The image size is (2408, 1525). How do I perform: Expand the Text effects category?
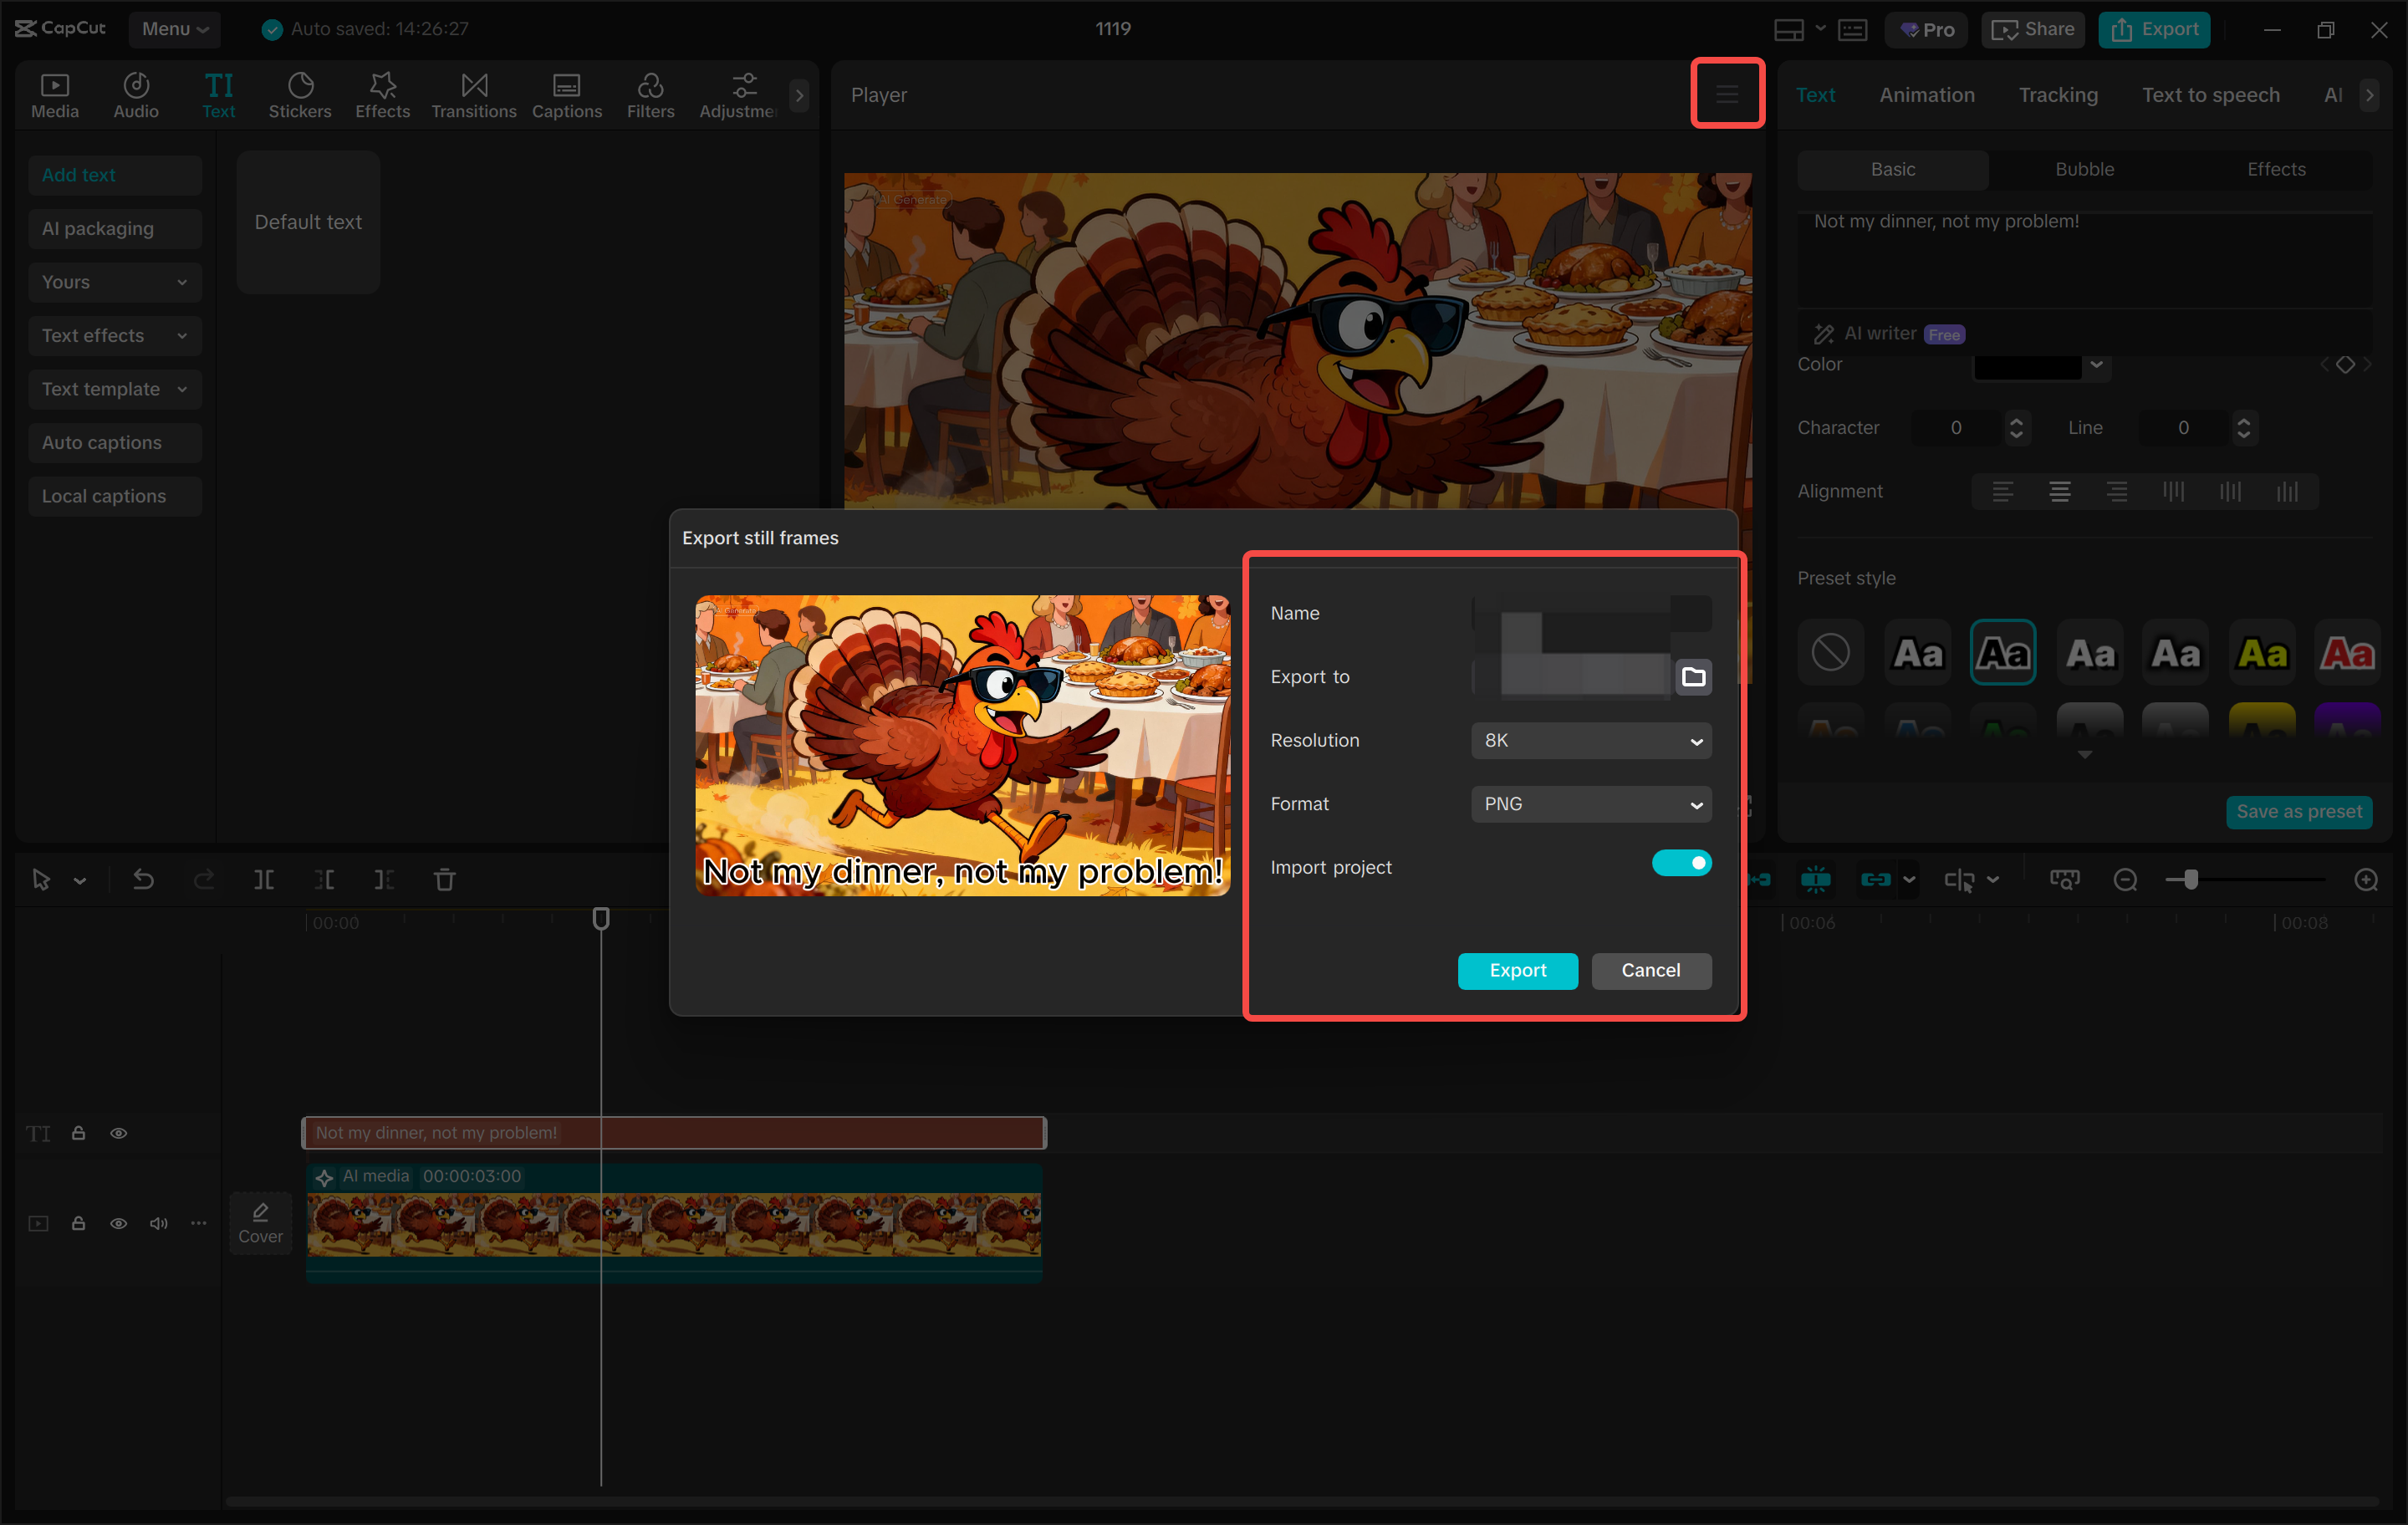pos(114,336)
